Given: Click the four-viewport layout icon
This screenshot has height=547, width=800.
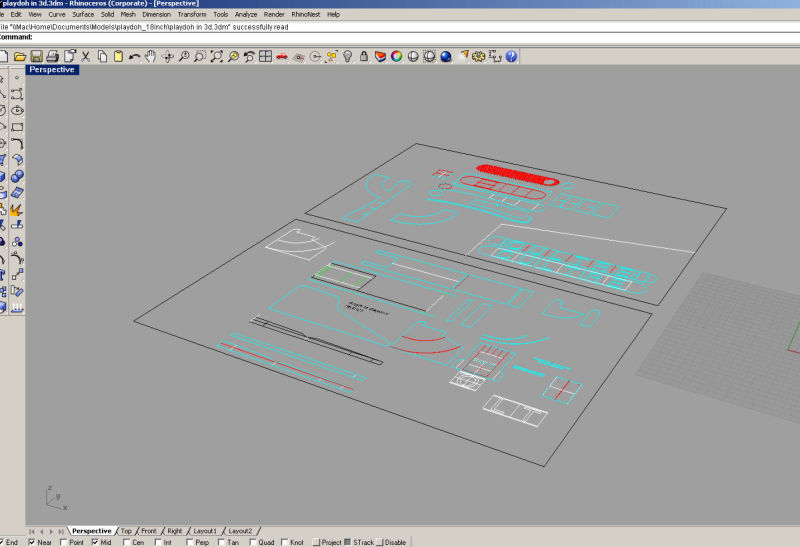Looking at the screenshot, I should click(265, 57).
